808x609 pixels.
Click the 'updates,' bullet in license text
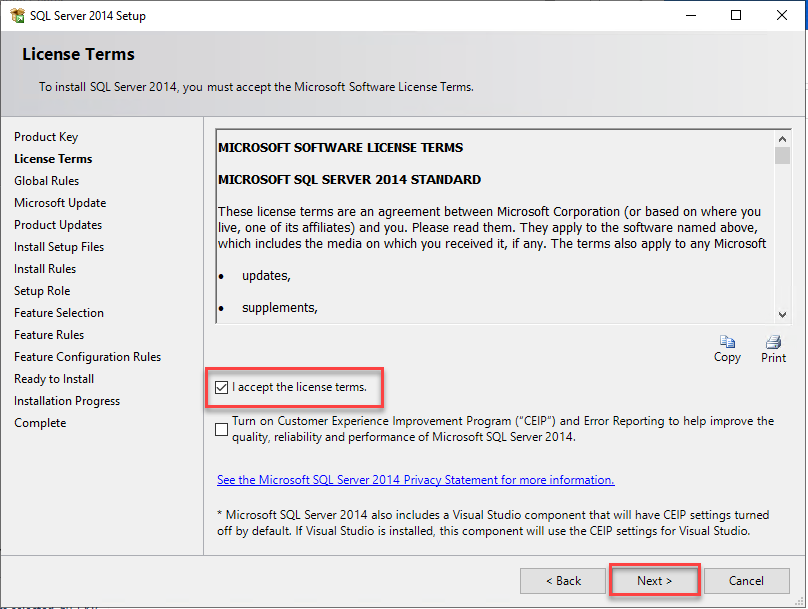tap(266, 276)
